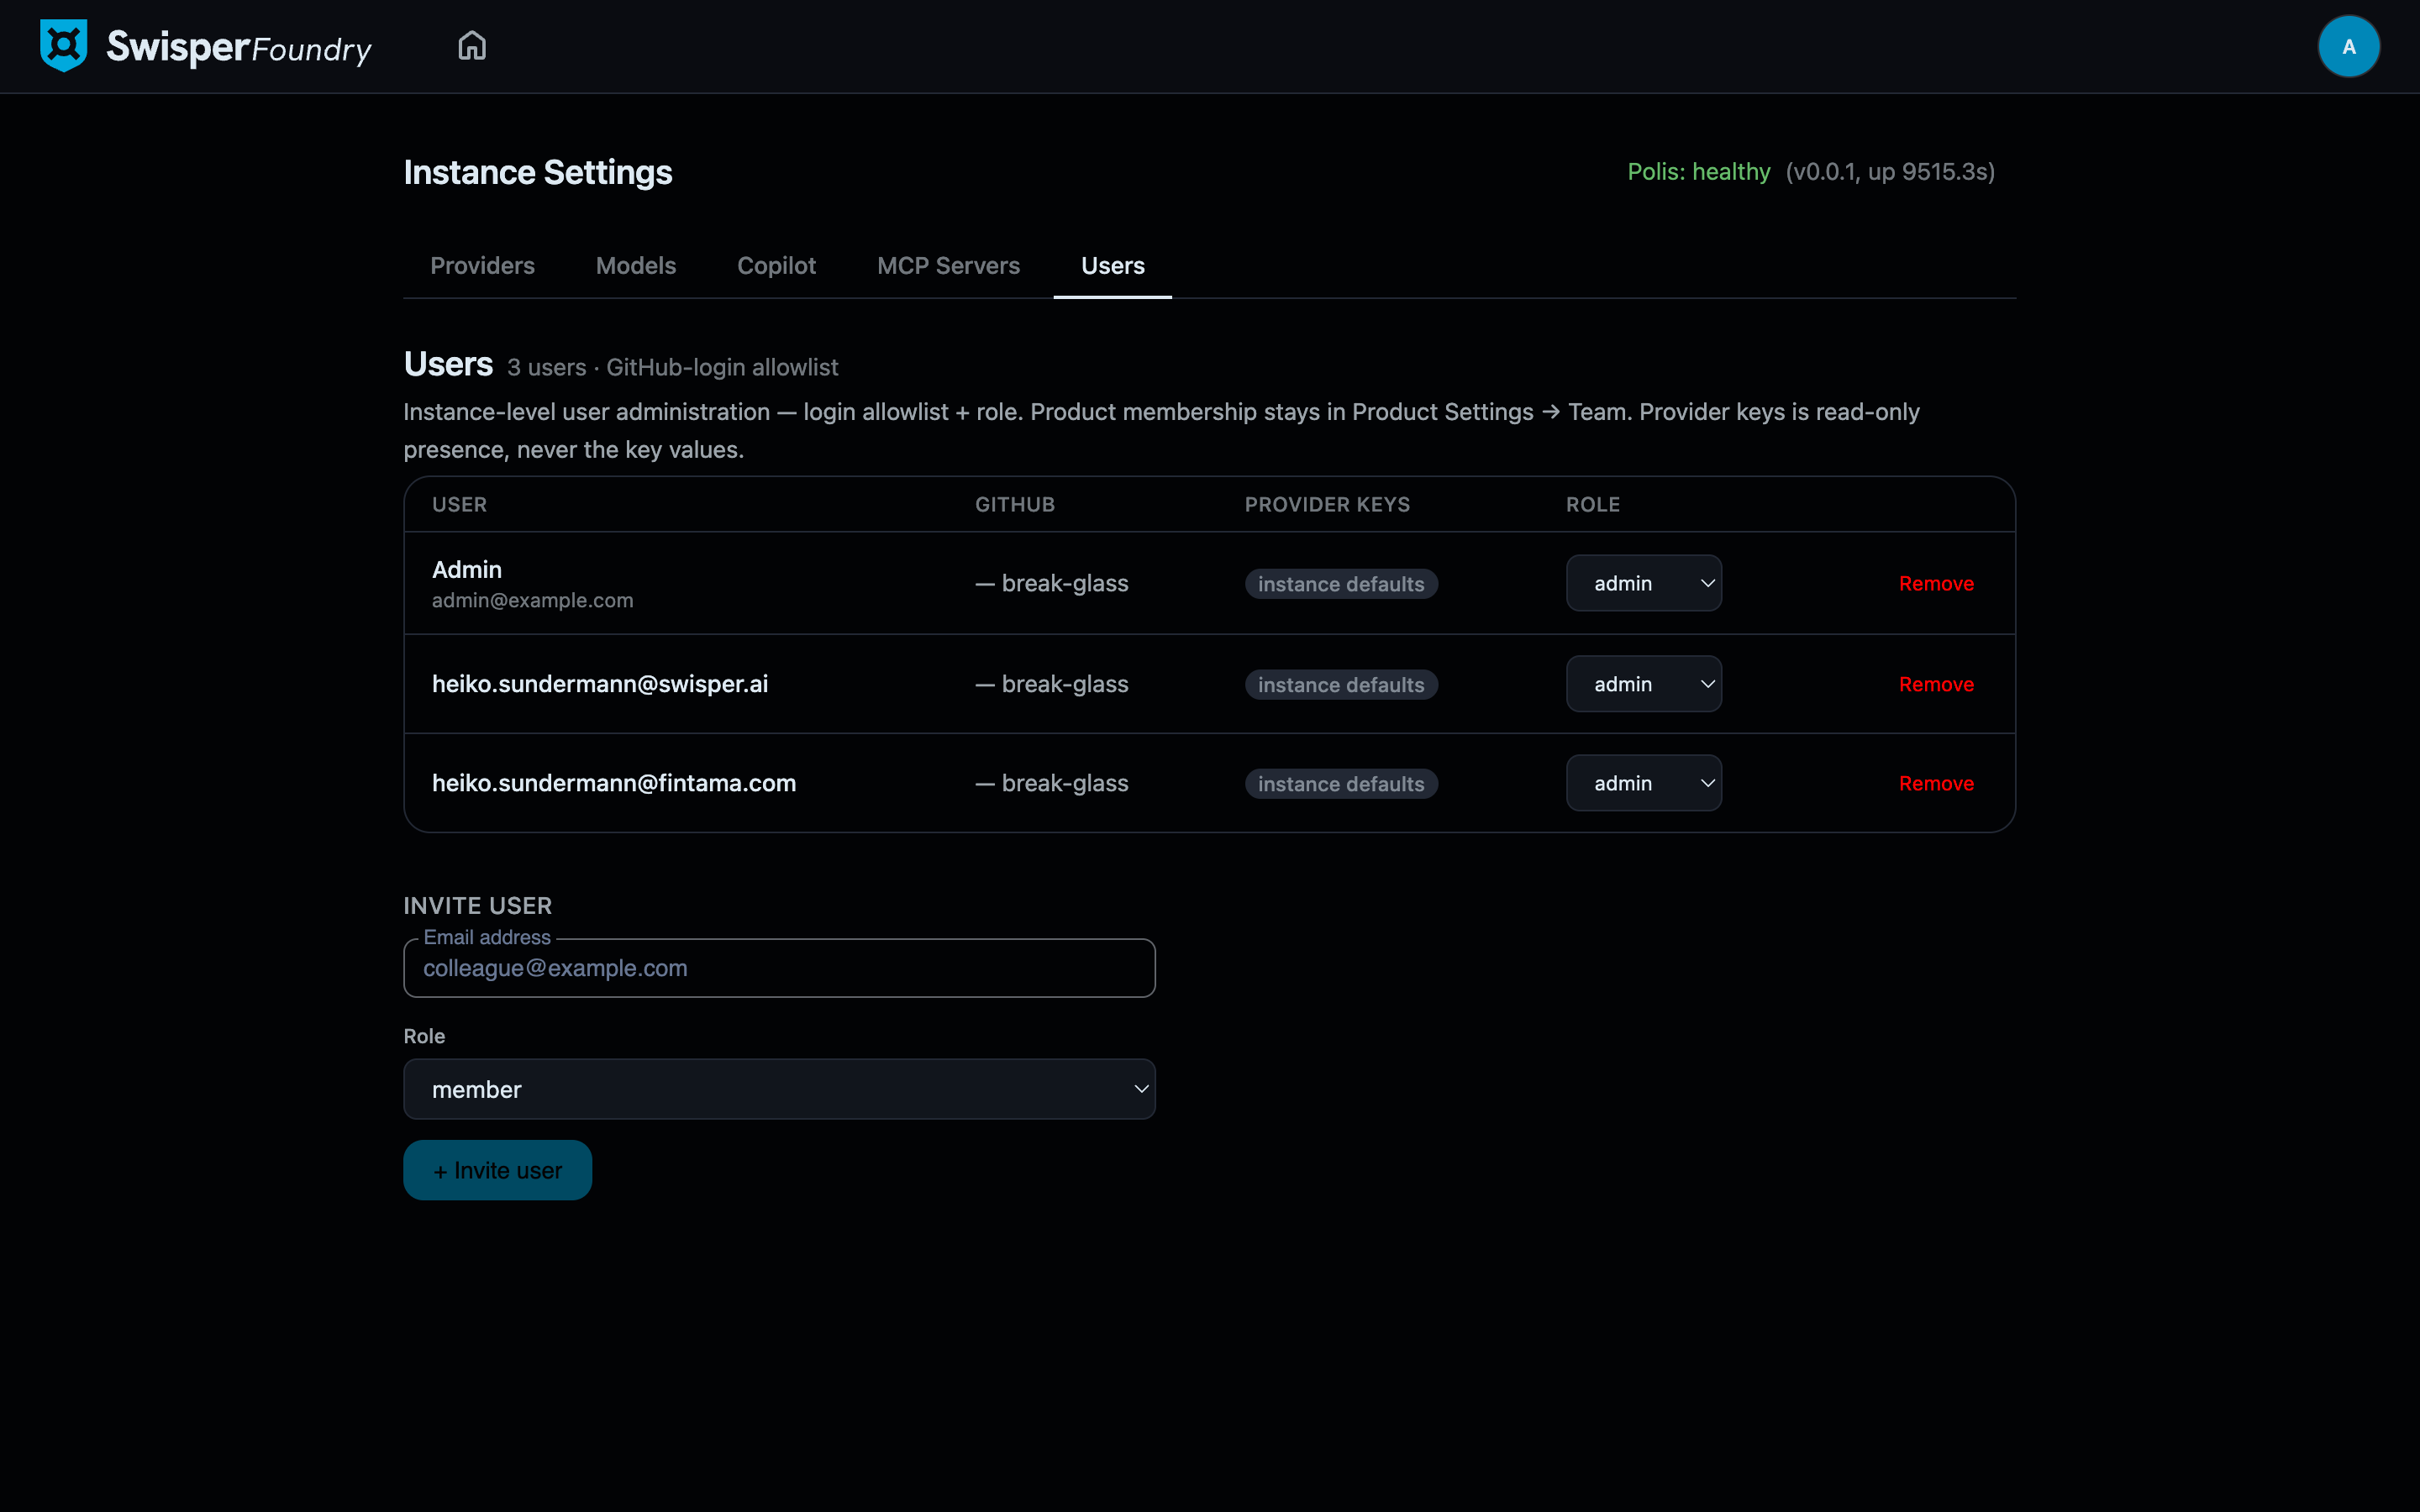The width and height of the screenshot is (2420, 1512).
Task: Click the SwisperFoundry brand name
Action: click(x=239, y=47)
